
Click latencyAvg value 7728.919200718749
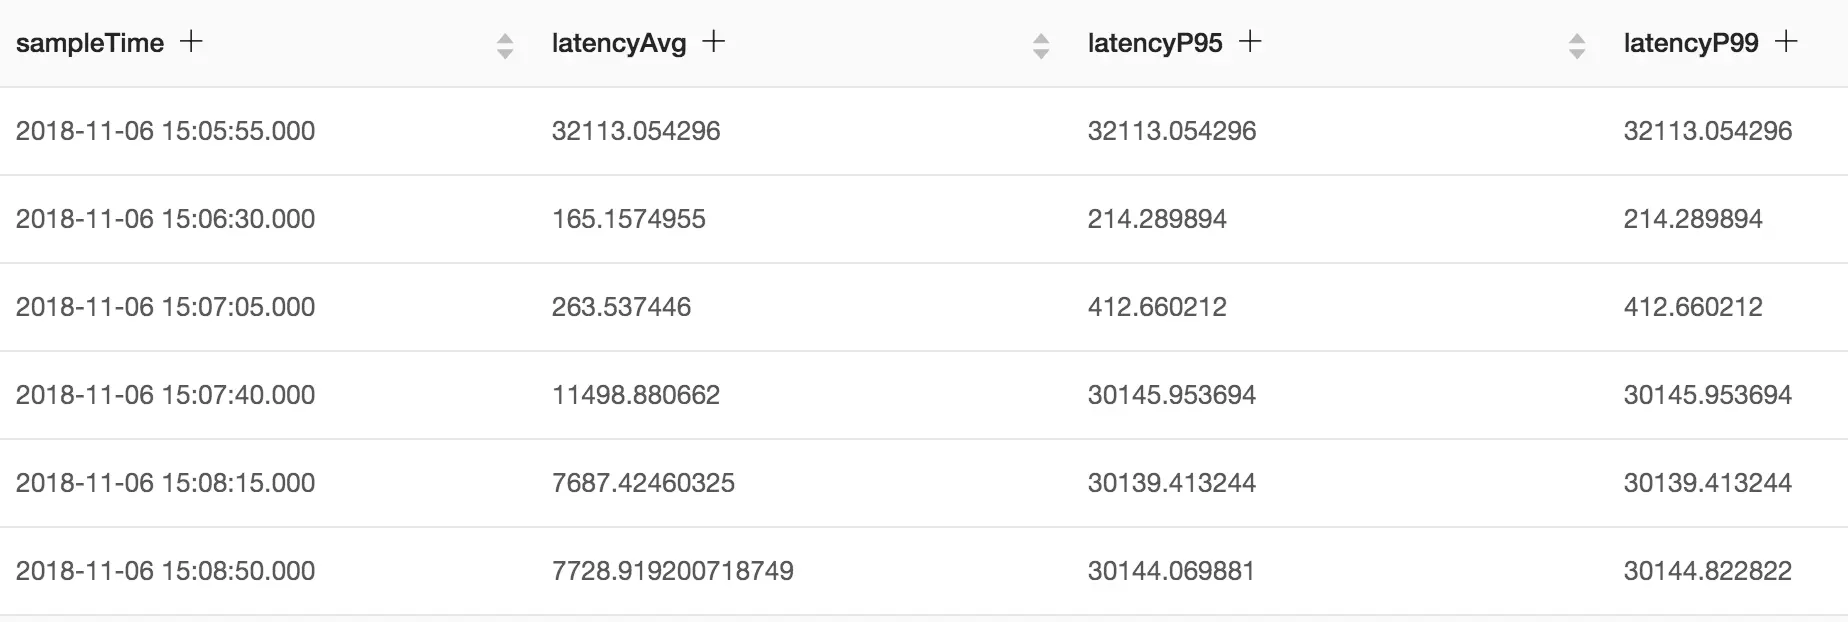[x=673, y=571]
